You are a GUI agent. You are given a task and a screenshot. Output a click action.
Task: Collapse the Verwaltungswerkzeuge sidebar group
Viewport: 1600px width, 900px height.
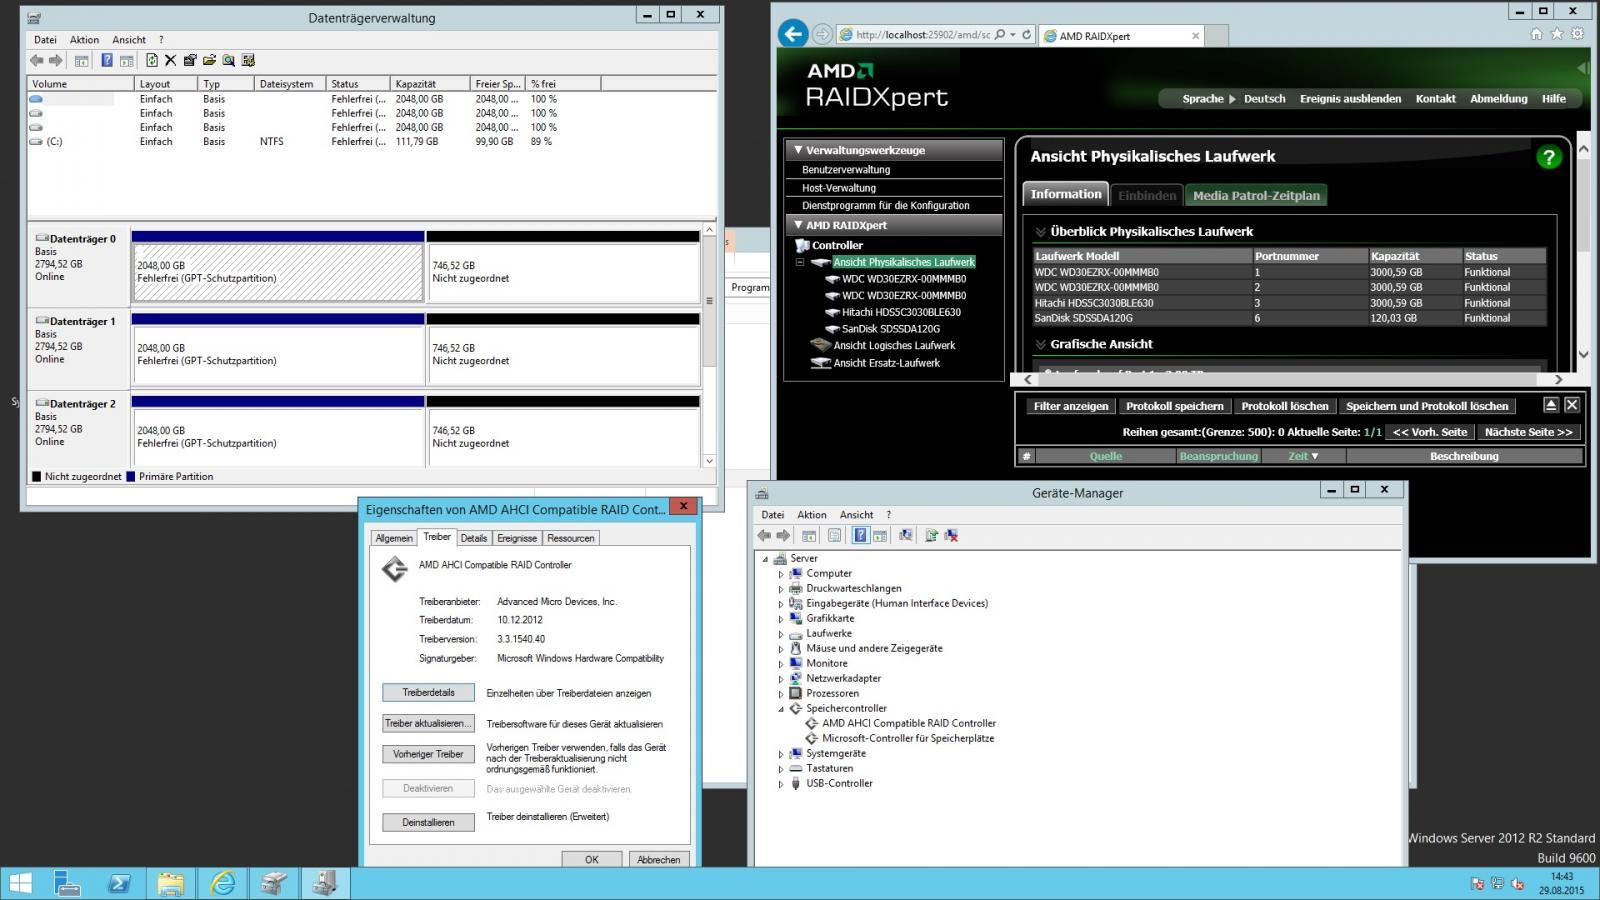[x=798, y=150]
